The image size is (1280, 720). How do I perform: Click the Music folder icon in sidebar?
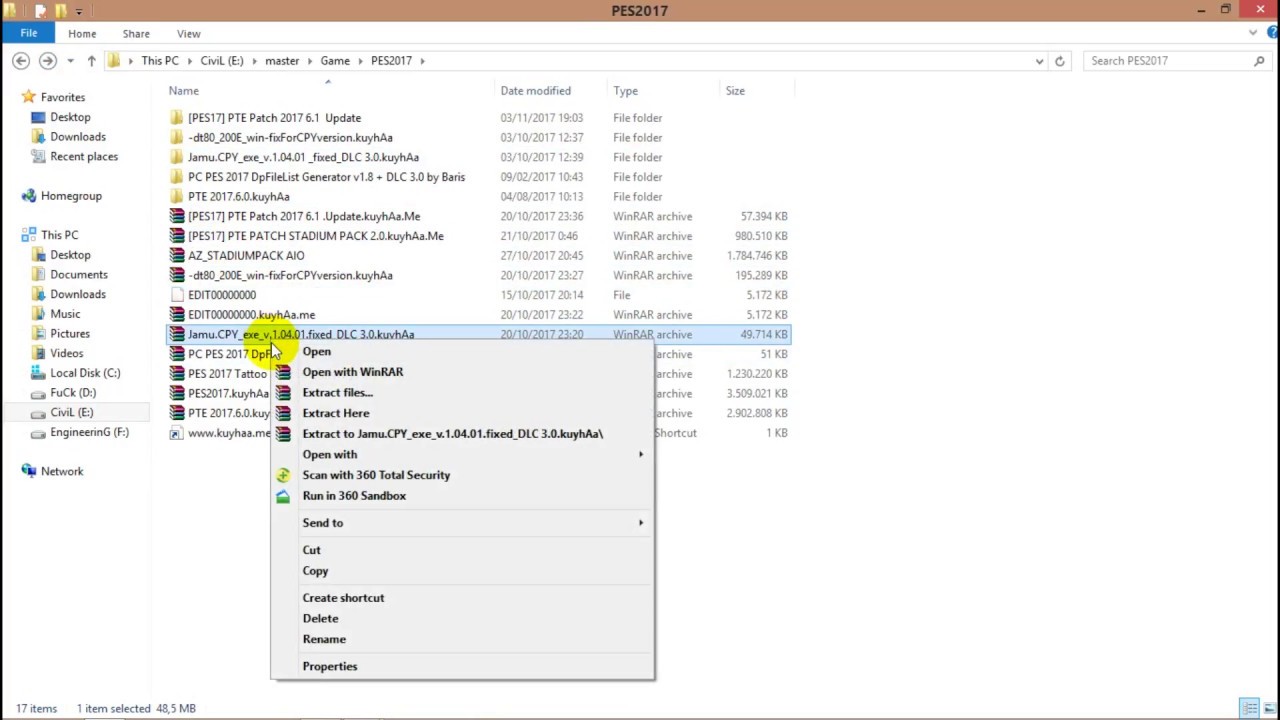click(x=38, y=314)
